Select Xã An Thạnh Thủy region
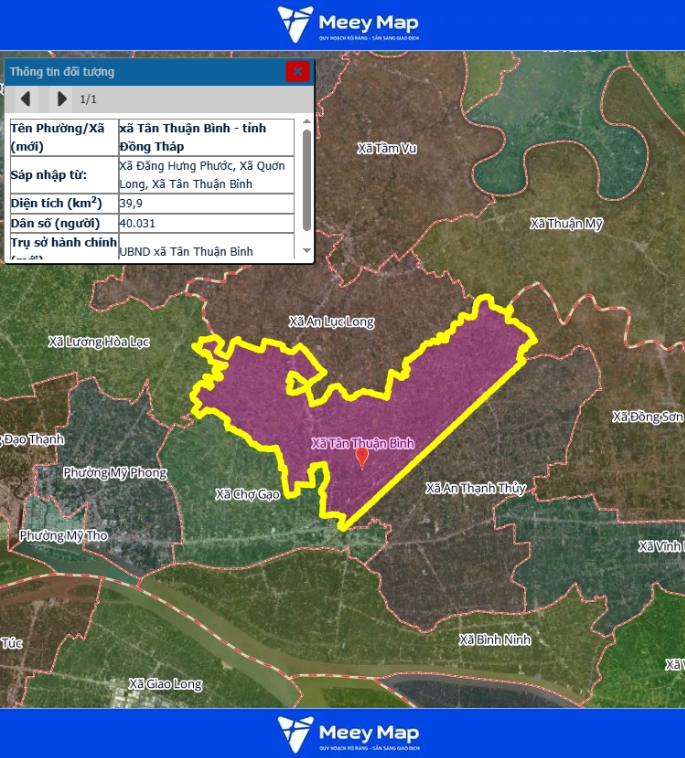685x758 pixels. click(x=475, y=488)
